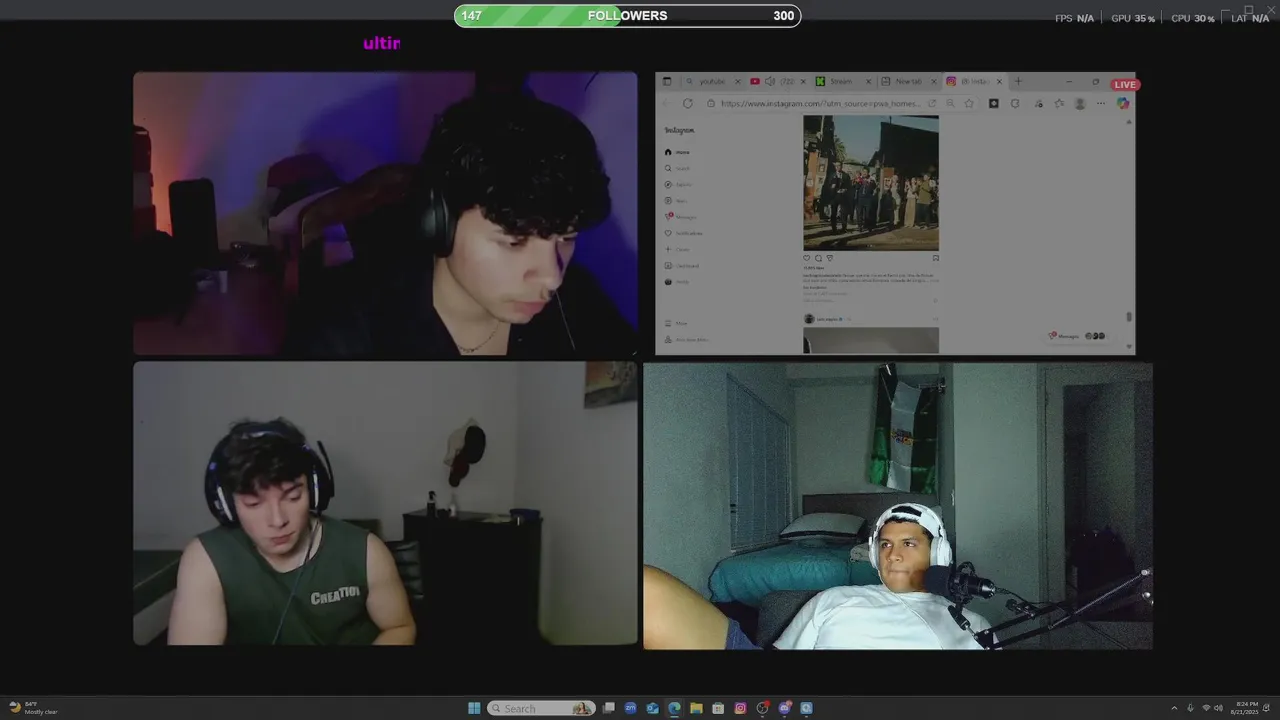Viewport: 1280px width, 720px height.
Task: Open the Copilot icon in browser toolbar
Action: [x=1123, y=103]
